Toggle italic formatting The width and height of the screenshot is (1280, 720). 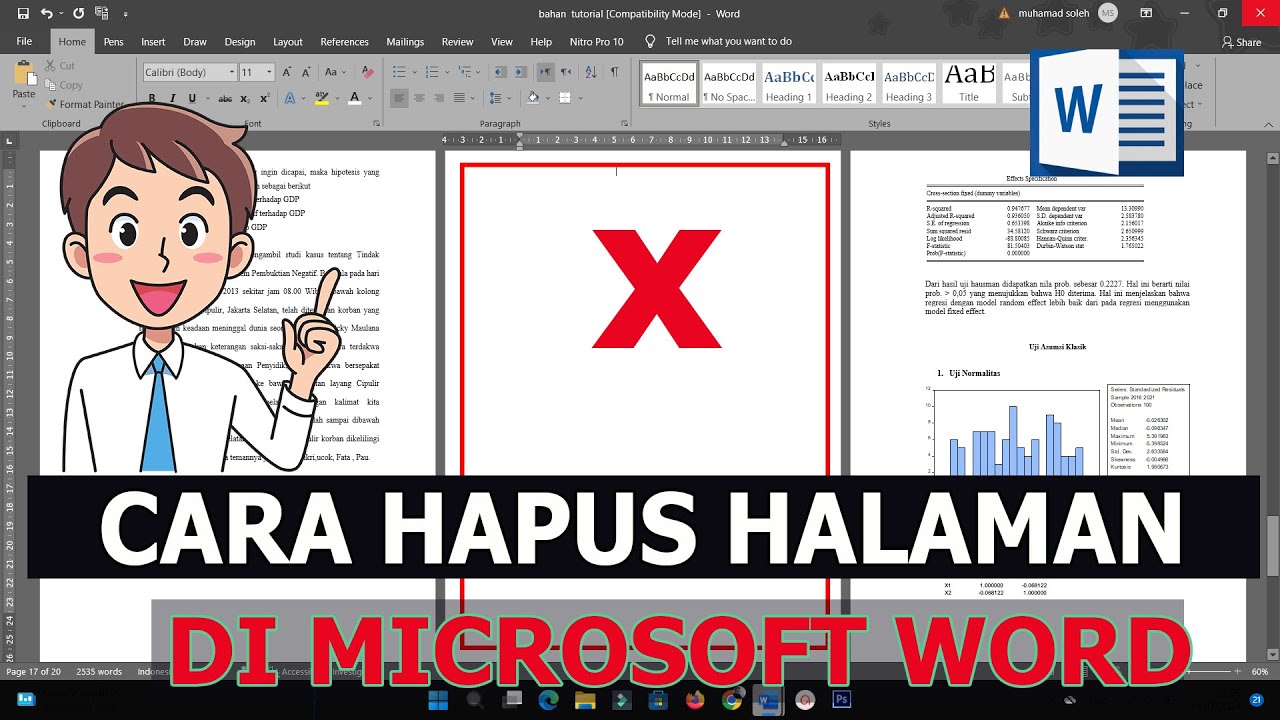[x=172, y=98]
